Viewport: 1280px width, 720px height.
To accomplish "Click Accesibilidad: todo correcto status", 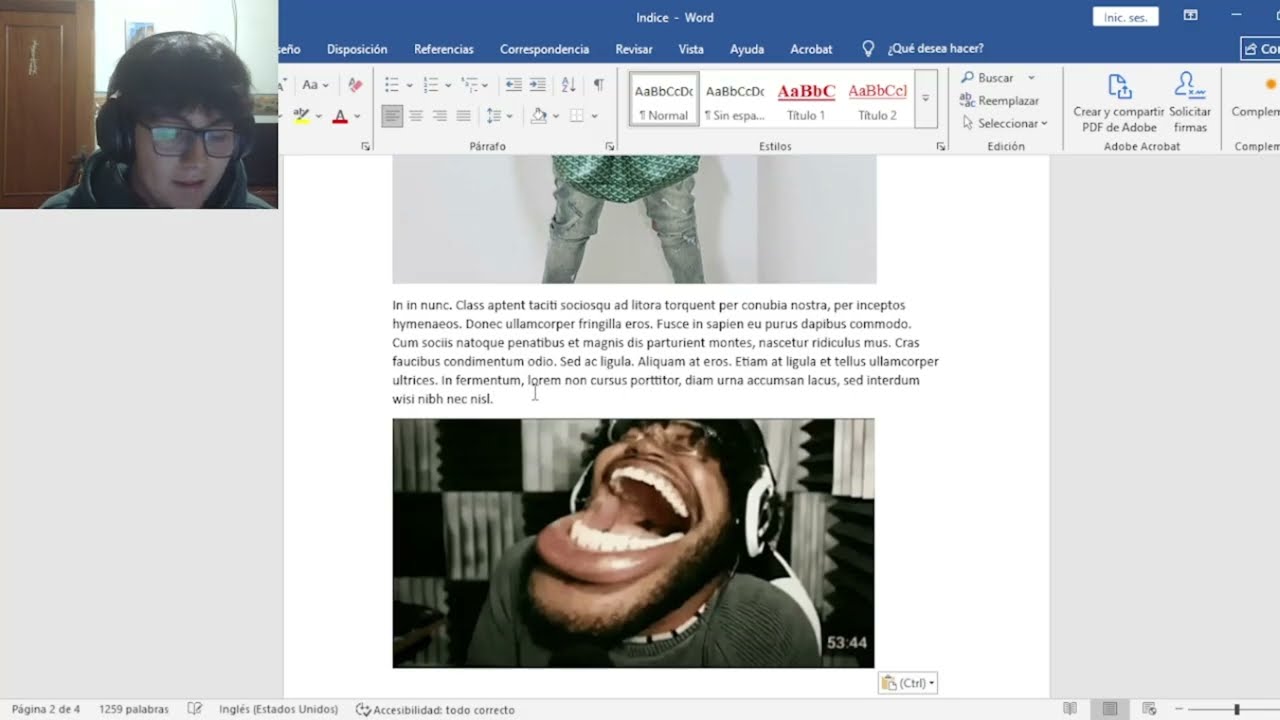I will point(435,709).
